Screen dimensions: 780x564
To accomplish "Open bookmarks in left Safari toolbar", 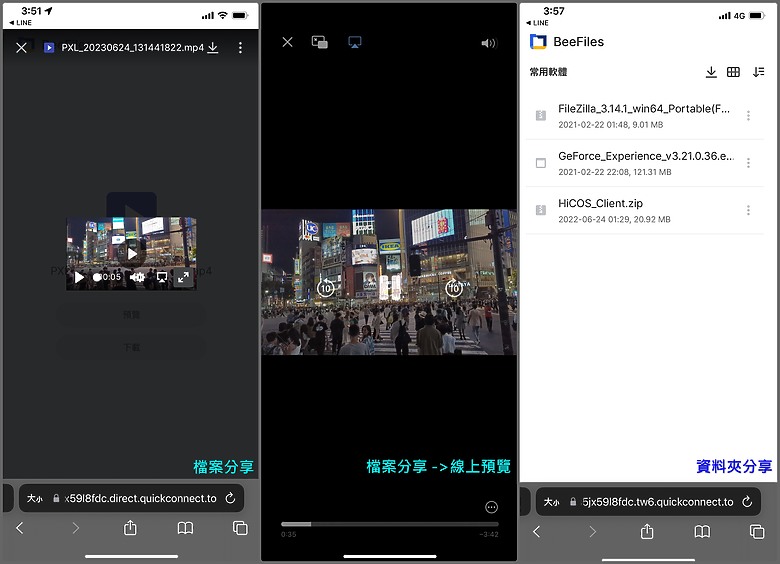I will [186, 528].
